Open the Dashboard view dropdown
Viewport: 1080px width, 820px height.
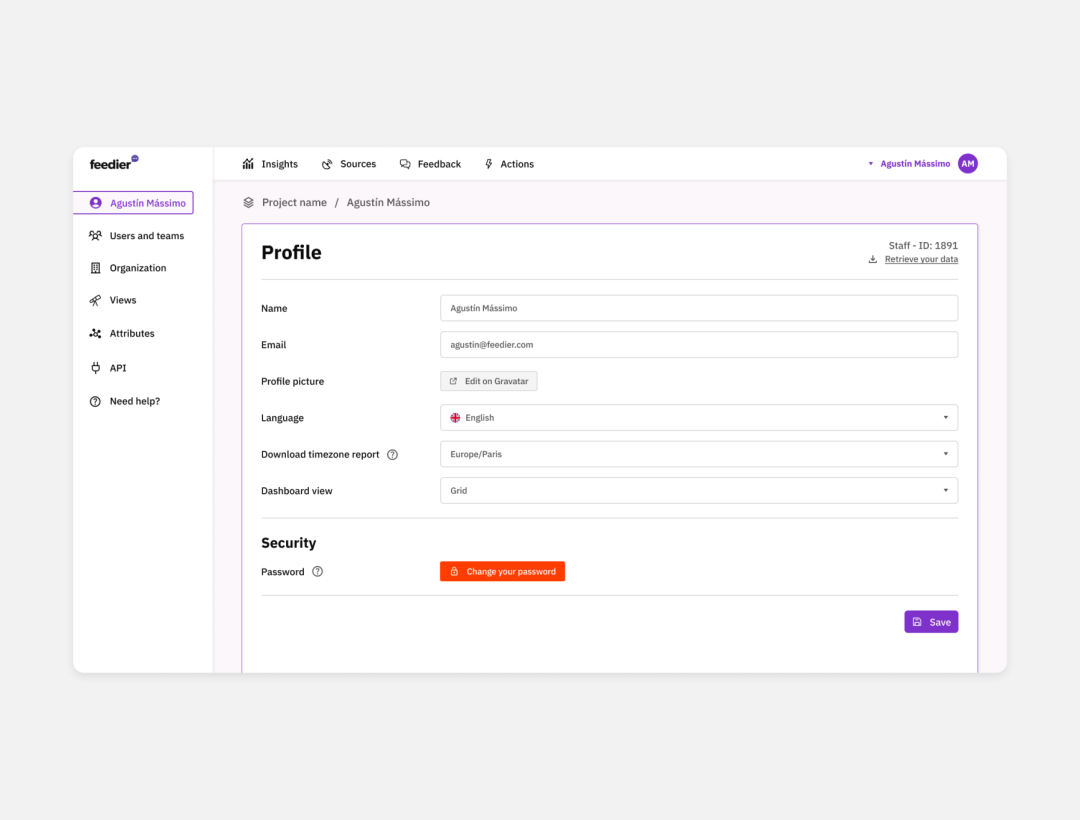(698, 491)
